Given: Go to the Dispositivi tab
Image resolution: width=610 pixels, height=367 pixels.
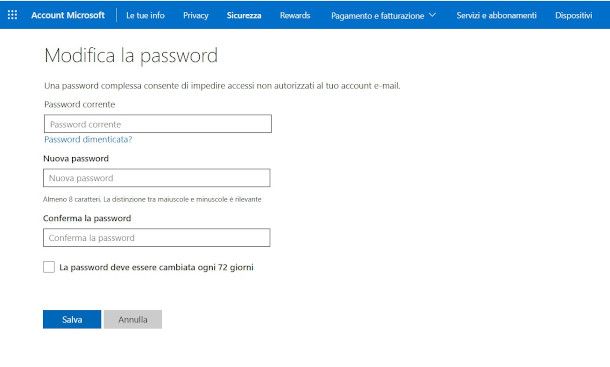Looking at the screenshot, I should pos(573,15).
